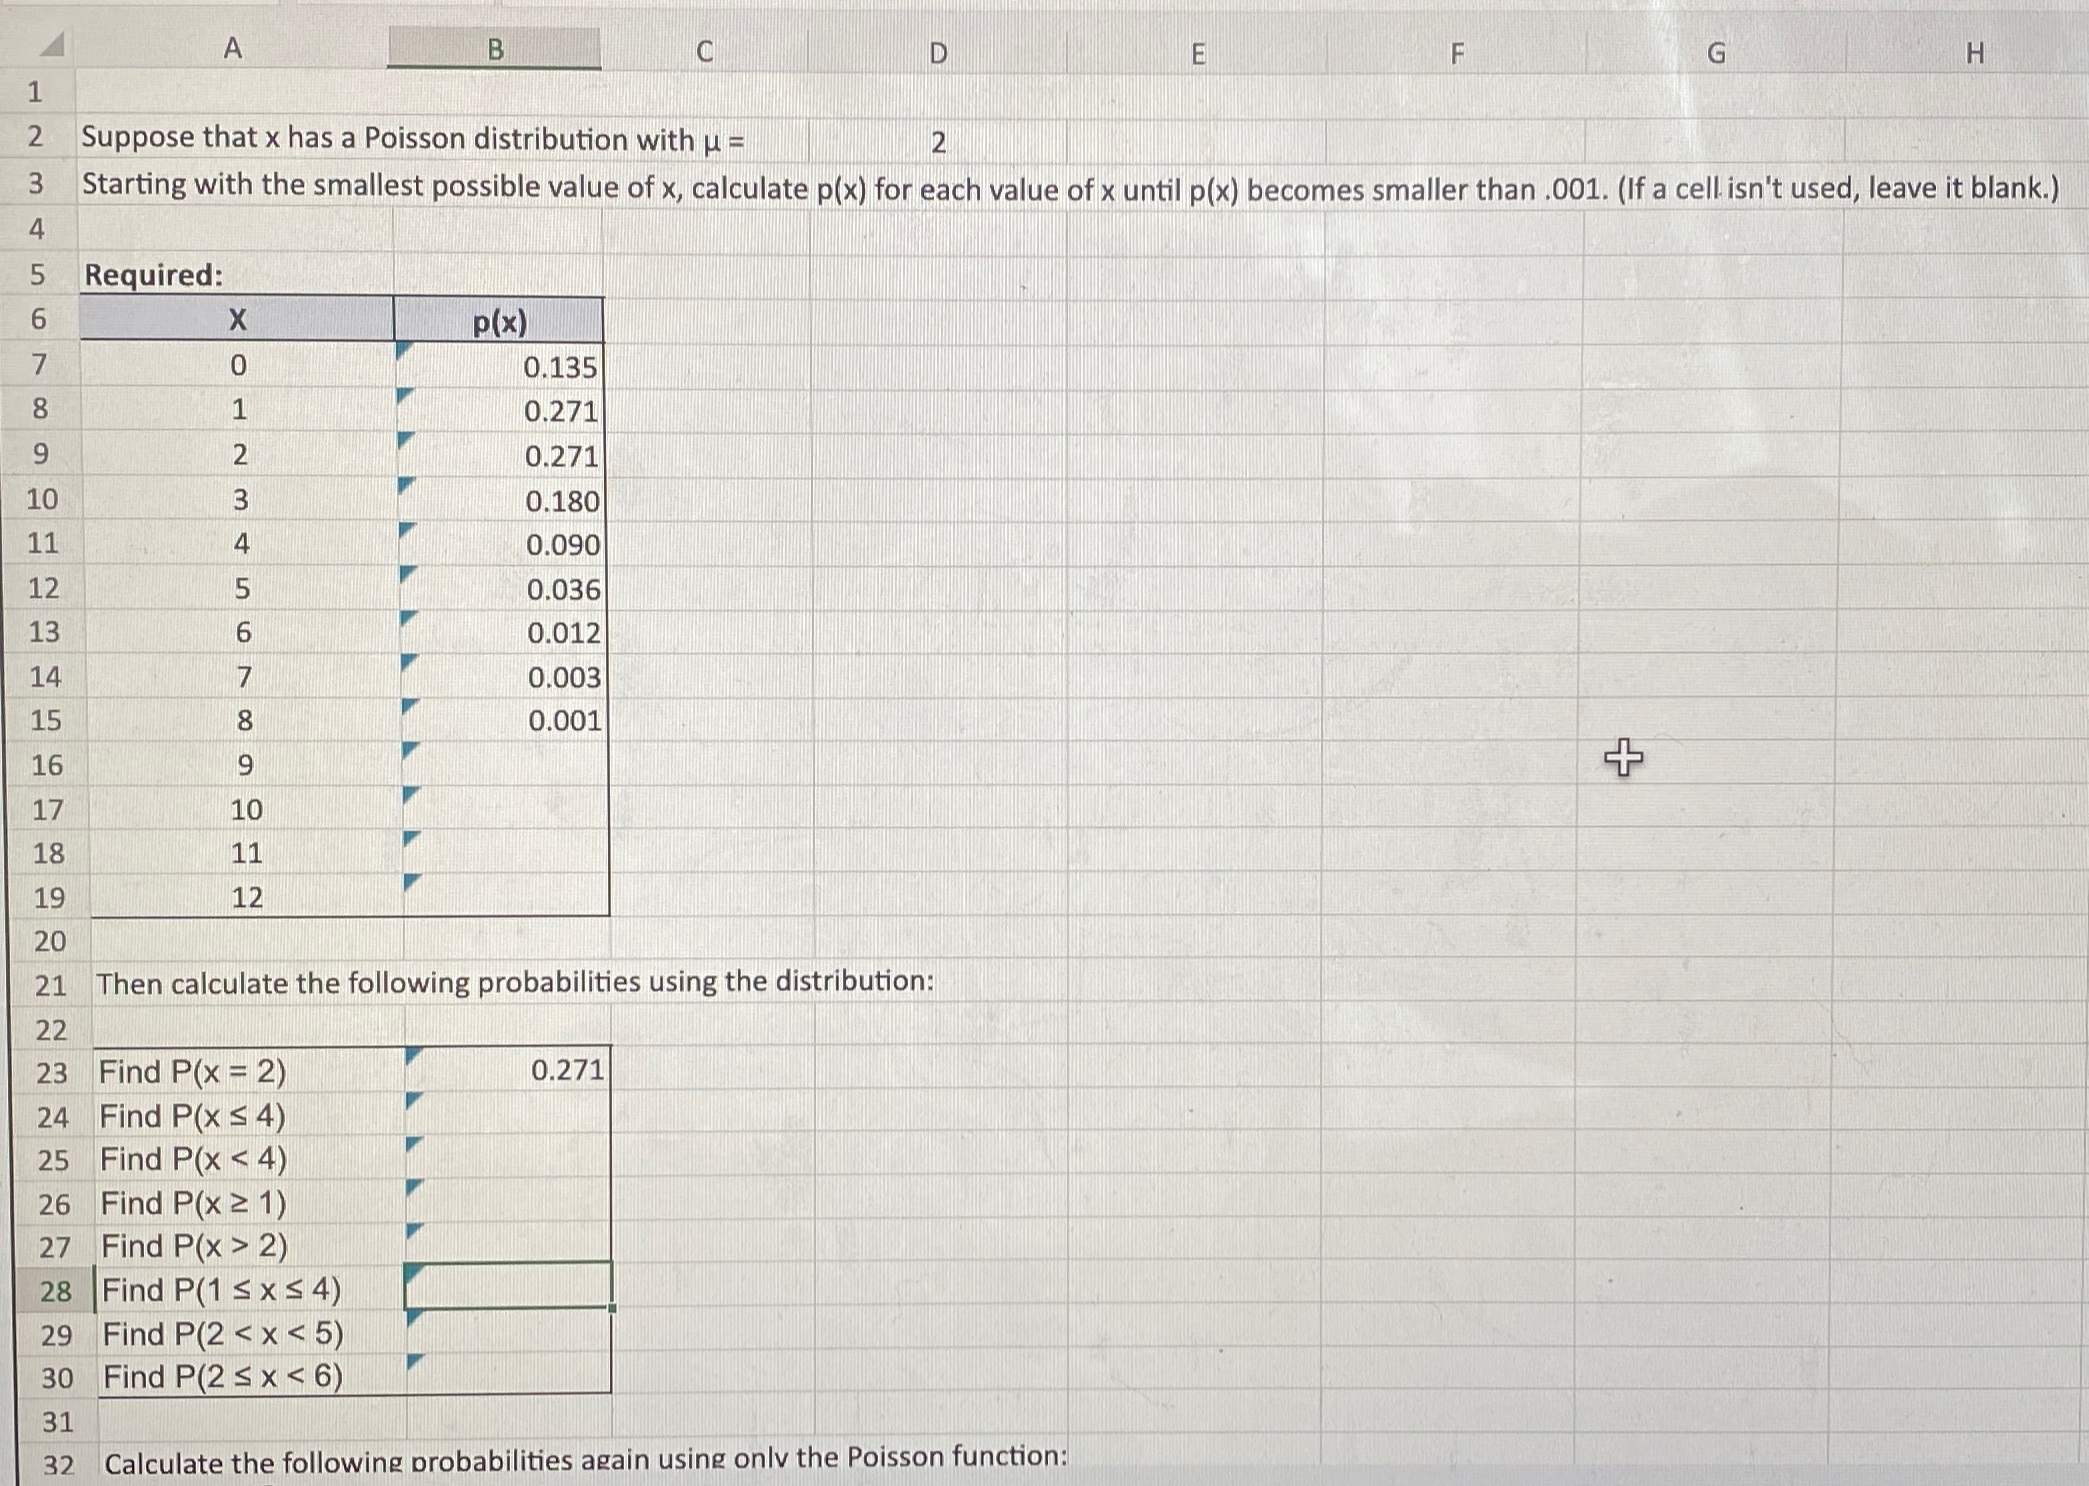The height and width of the screenshot is (1486, 2089).
Task: Select answer cell for P(x ≥ 1)
Action: click(508, 1203)
